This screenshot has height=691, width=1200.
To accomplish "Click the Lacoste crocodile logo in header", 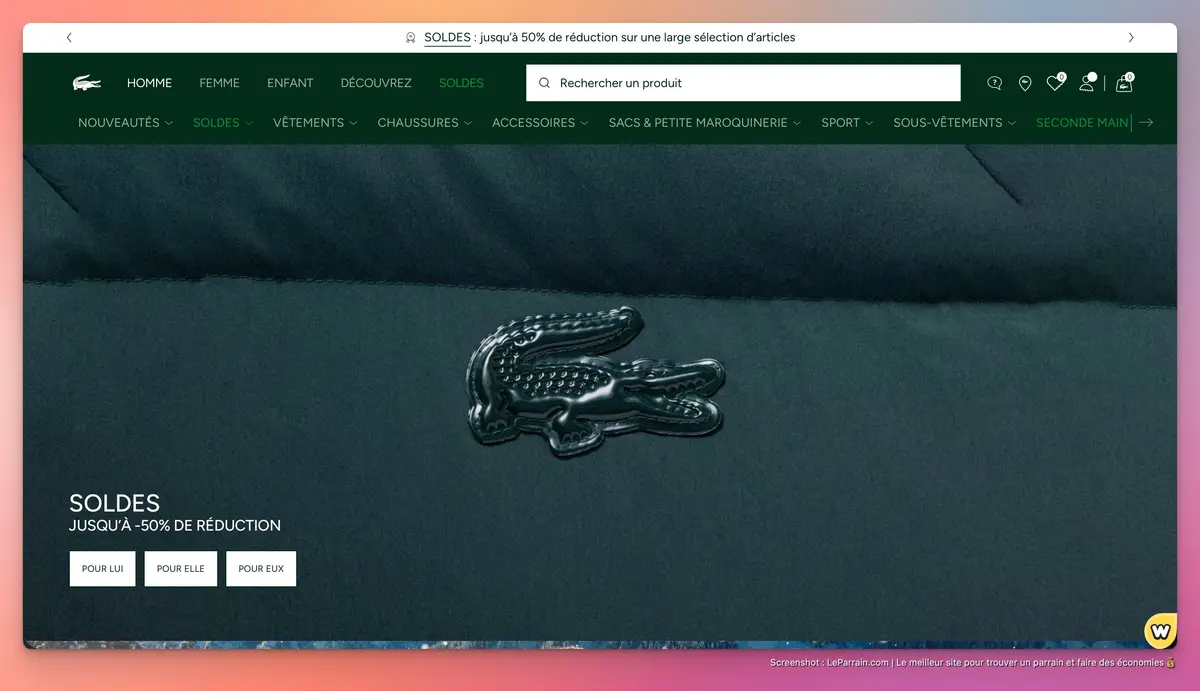I will point(87,83).
